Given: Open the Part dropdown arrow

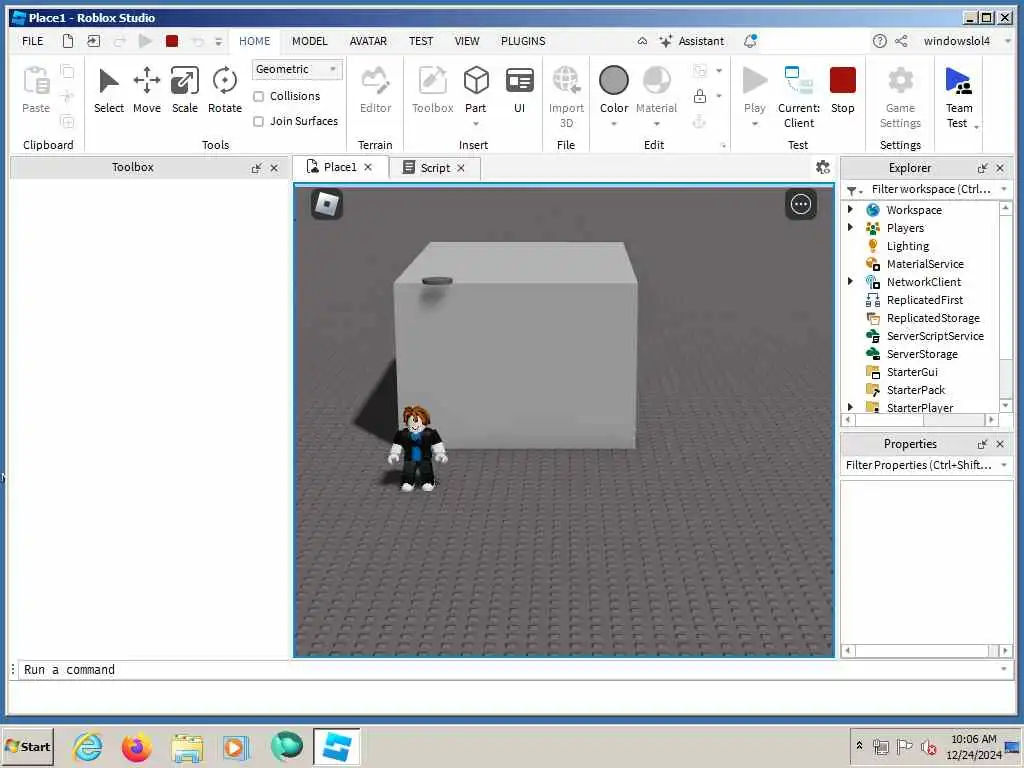Looking at the screenshot, I should tap(476, 124).
